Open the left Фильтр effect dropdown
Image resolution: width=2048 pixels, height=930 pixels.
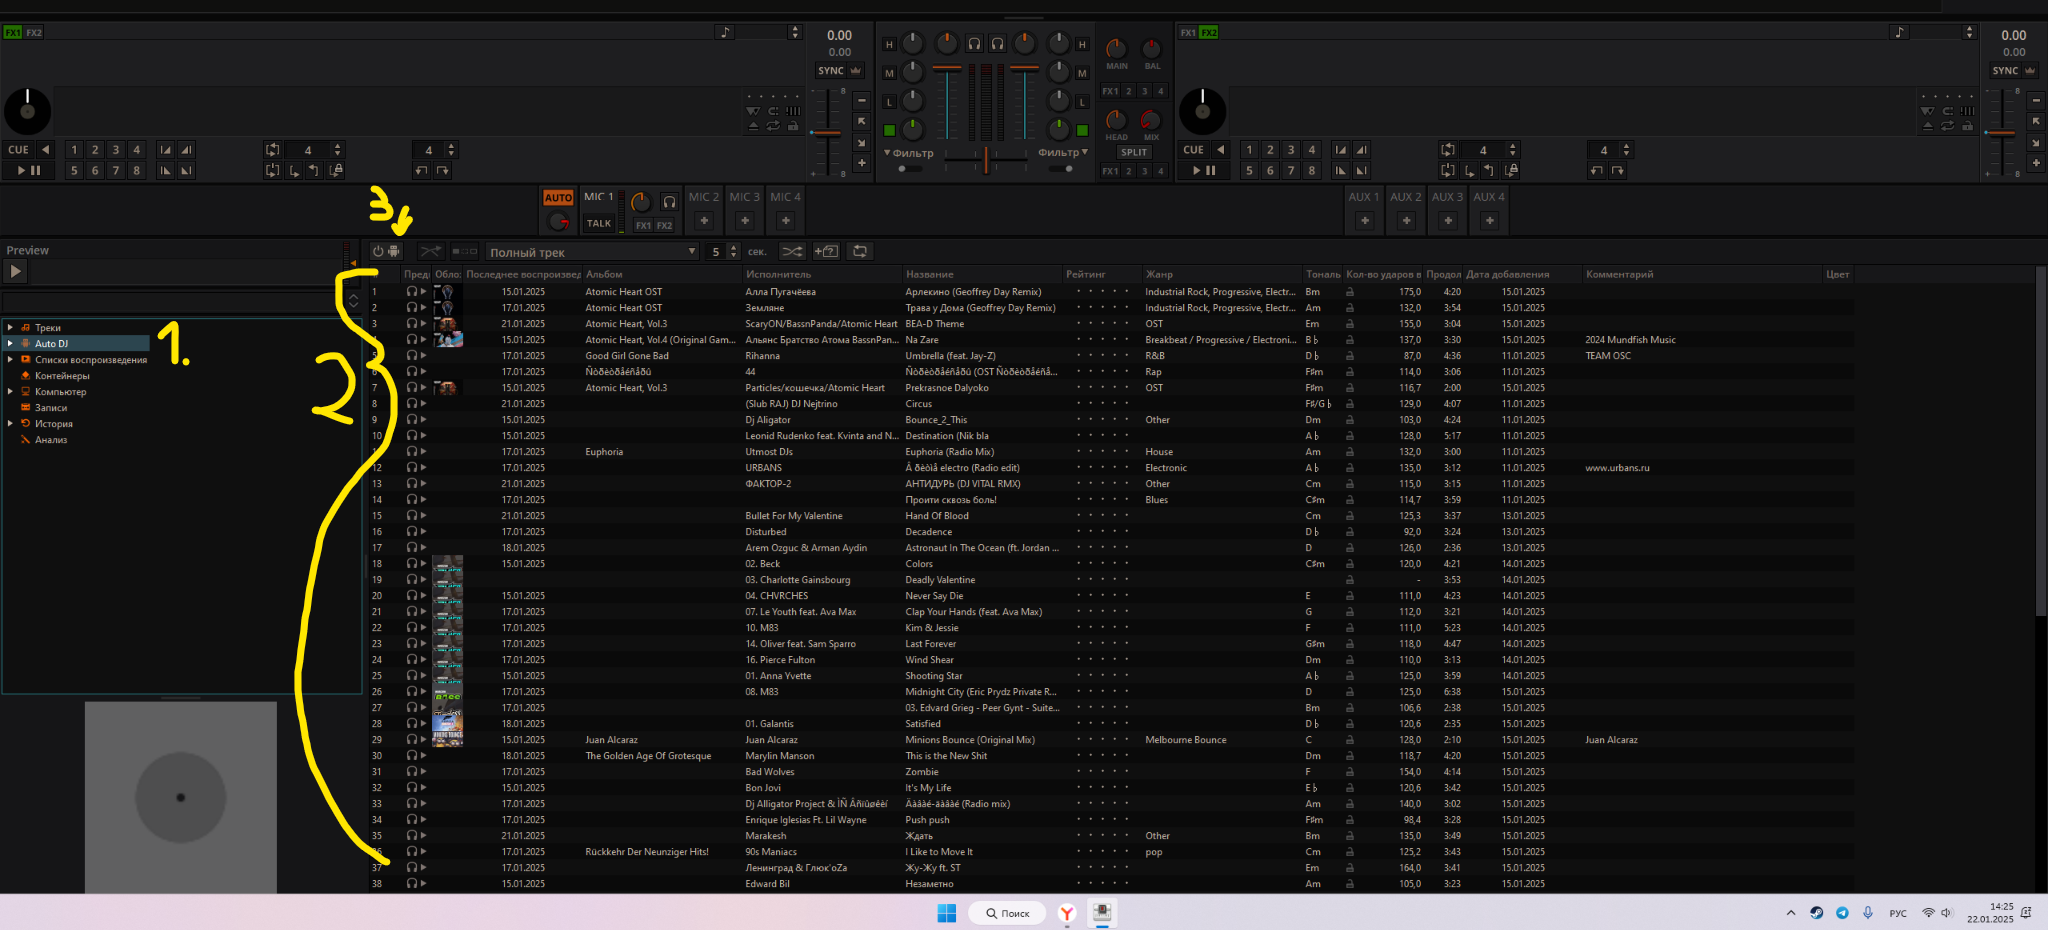pos(909,153)
